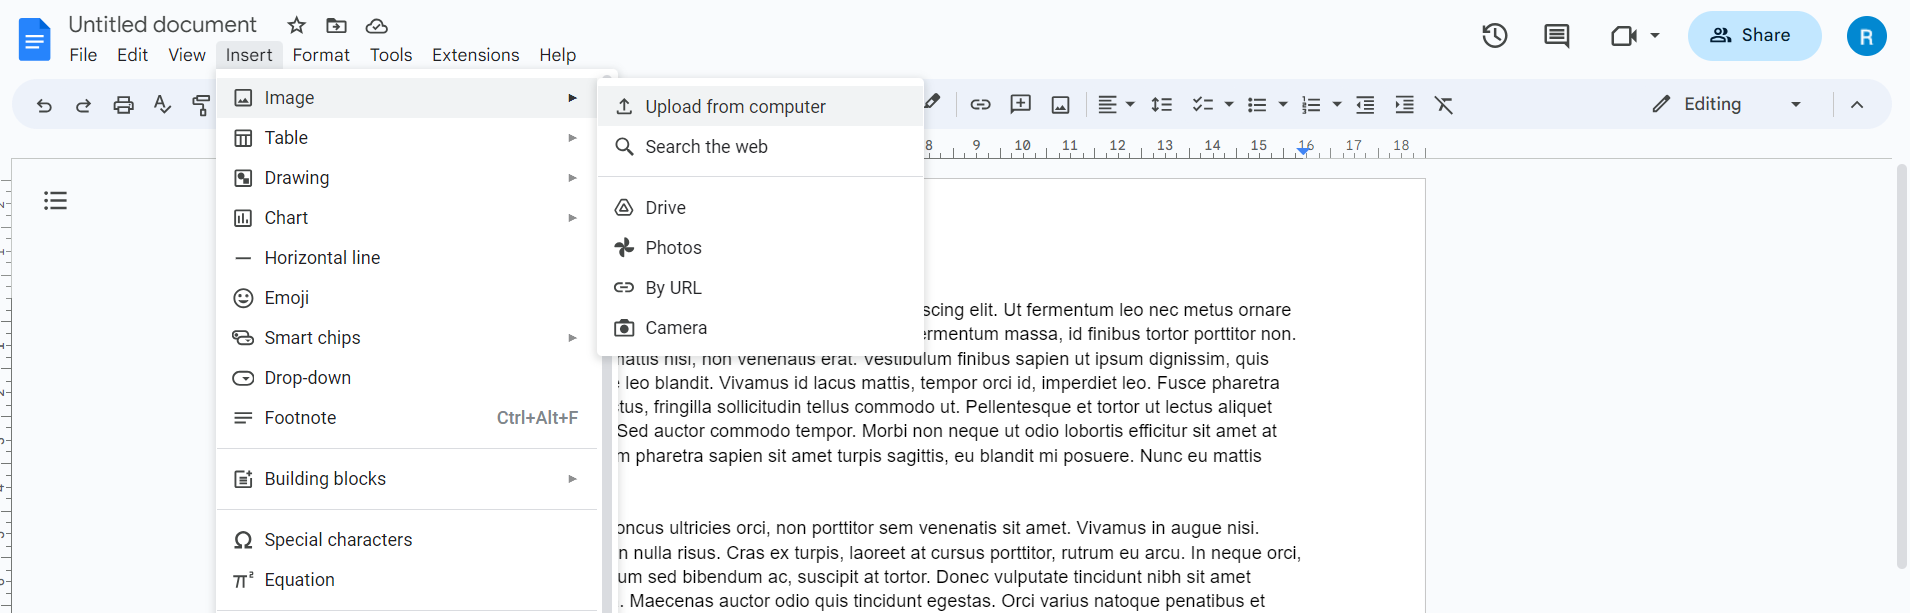Expand the Chart submenu
Image resolution: width=1910 pixels, height=613 pixels.
point(407,218)
